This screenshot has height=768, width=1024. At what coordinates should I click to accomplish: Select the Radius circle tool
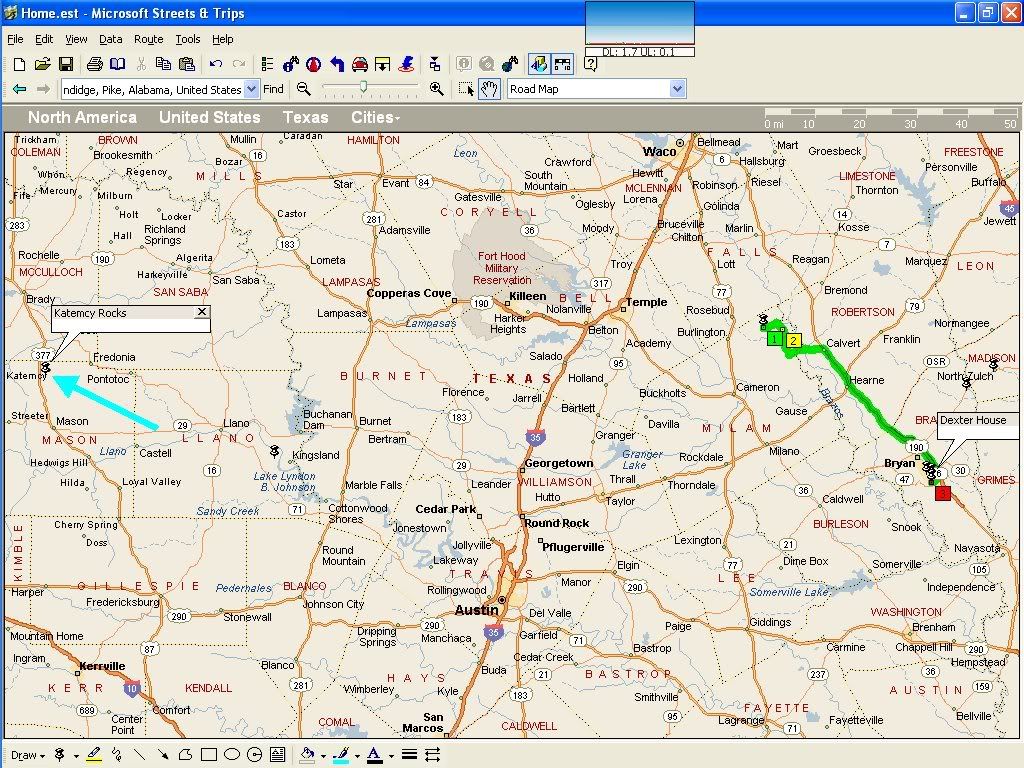coord(255,755)
